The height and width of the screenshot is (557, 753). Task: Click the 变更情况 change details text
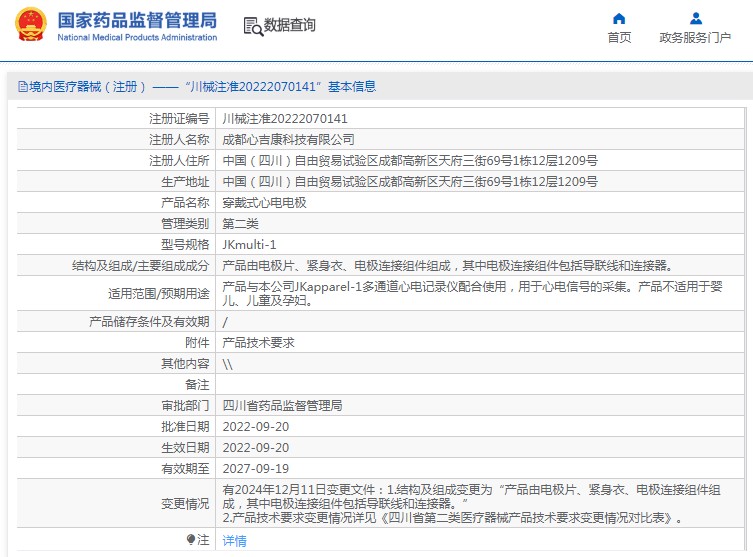click(472, 504)
